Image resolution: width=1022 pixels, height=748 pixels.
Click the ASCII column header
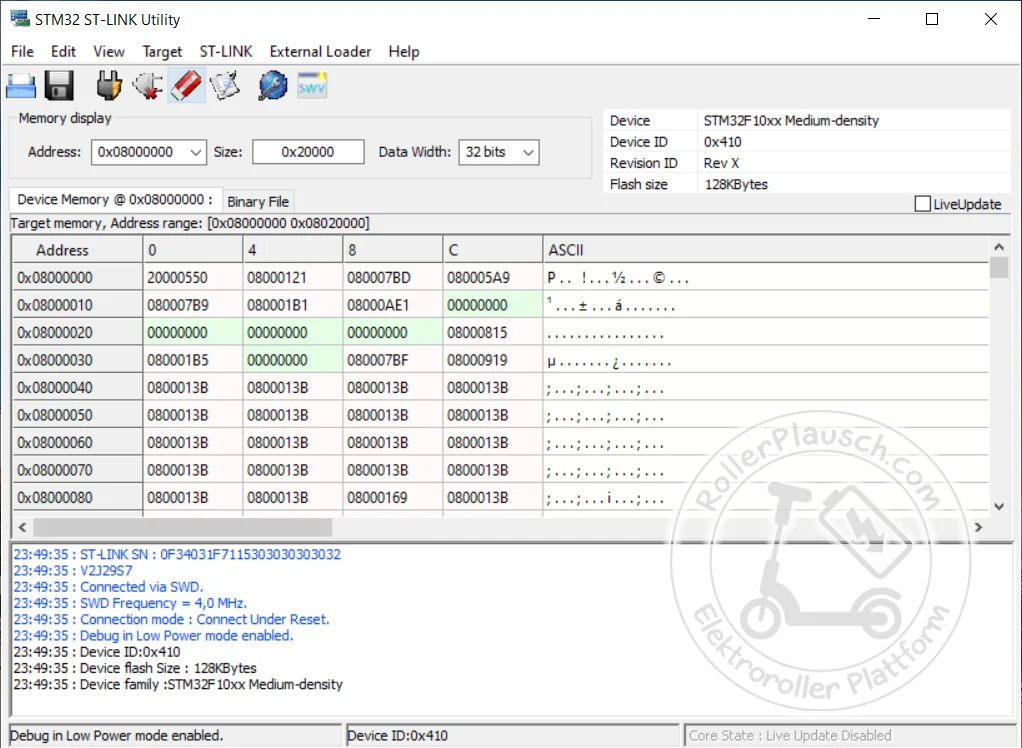point(566,250)
